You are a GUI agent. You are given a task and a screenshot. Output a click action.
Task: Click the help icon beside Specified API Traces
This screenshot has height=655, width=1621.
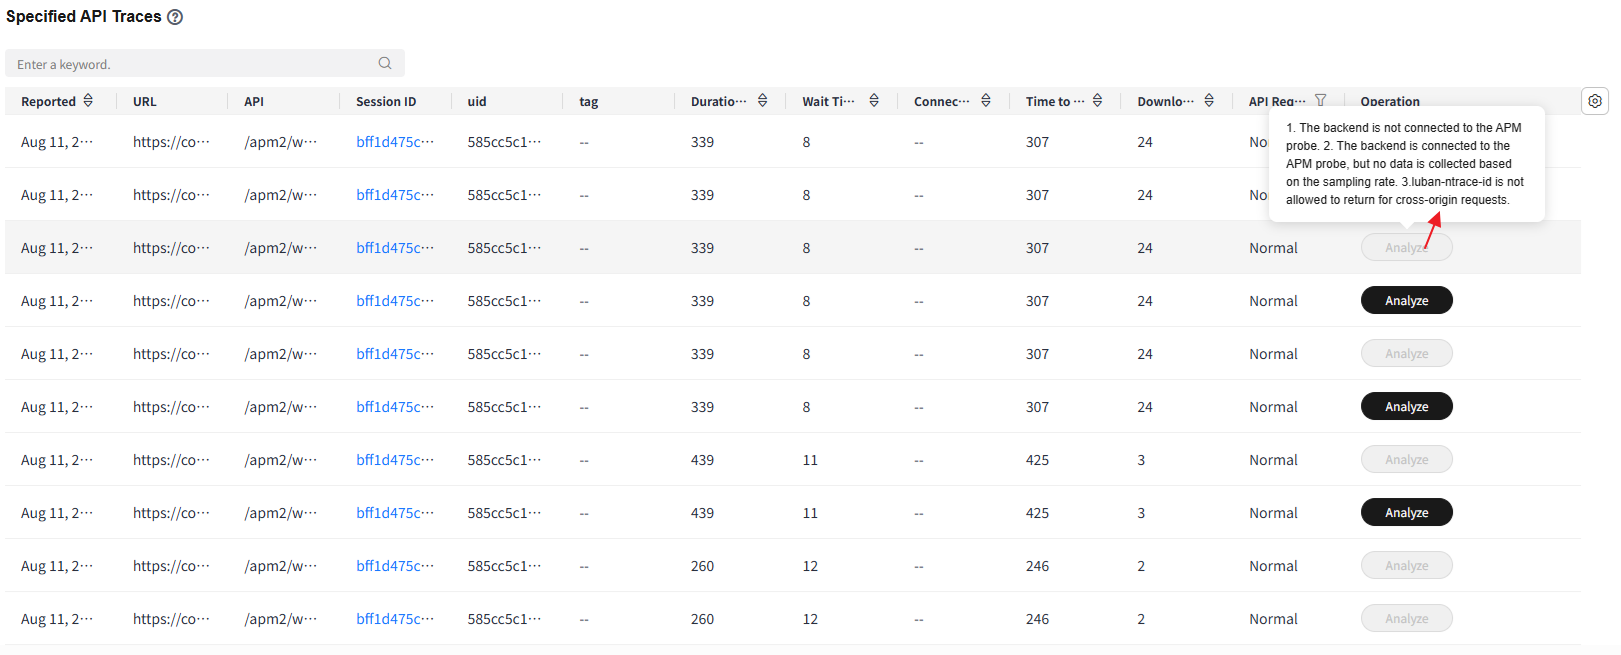click(x=175, y=17)
